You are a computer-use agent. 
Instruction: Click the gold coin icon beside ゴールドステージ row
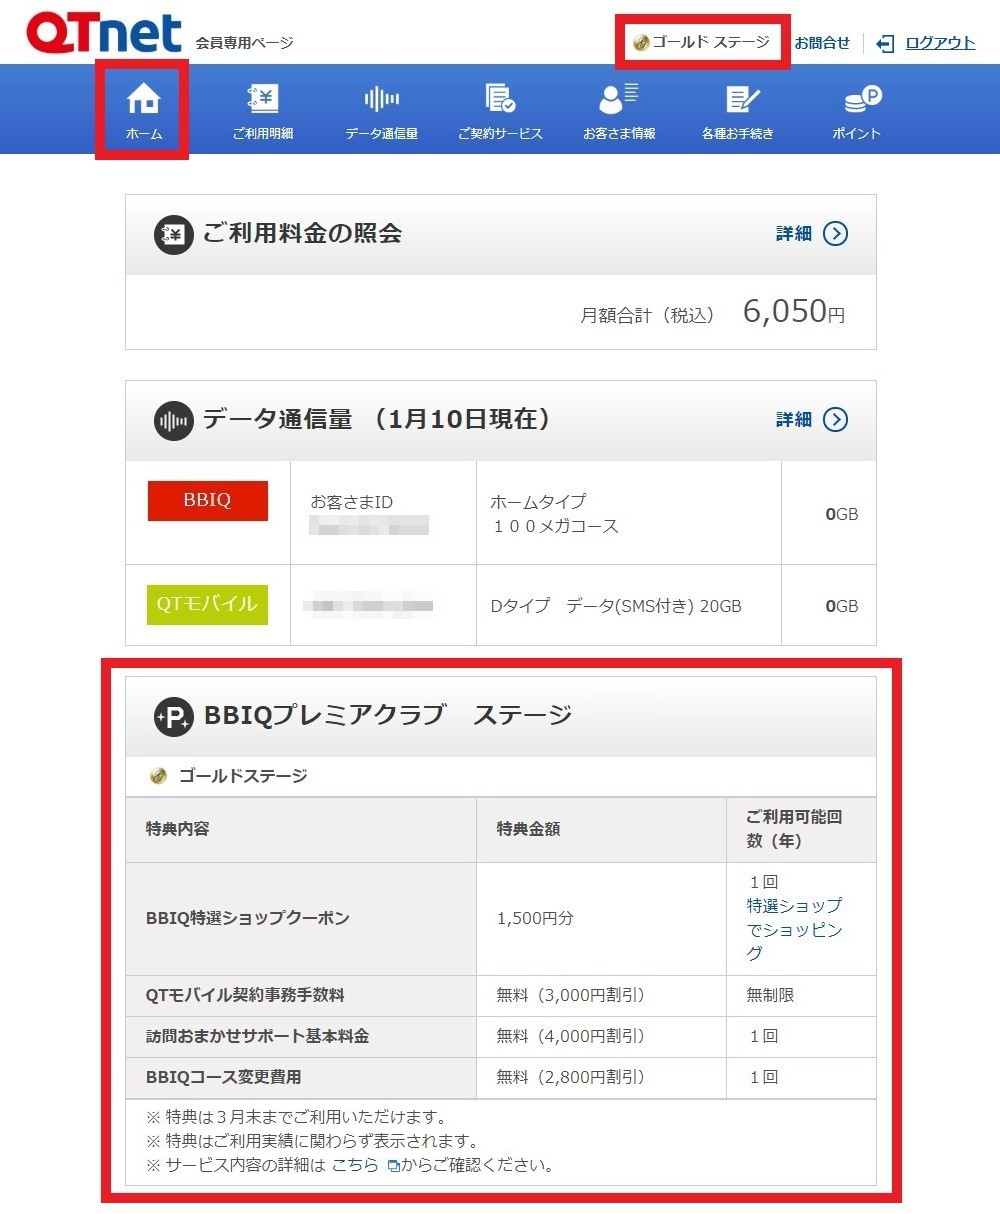158,776
